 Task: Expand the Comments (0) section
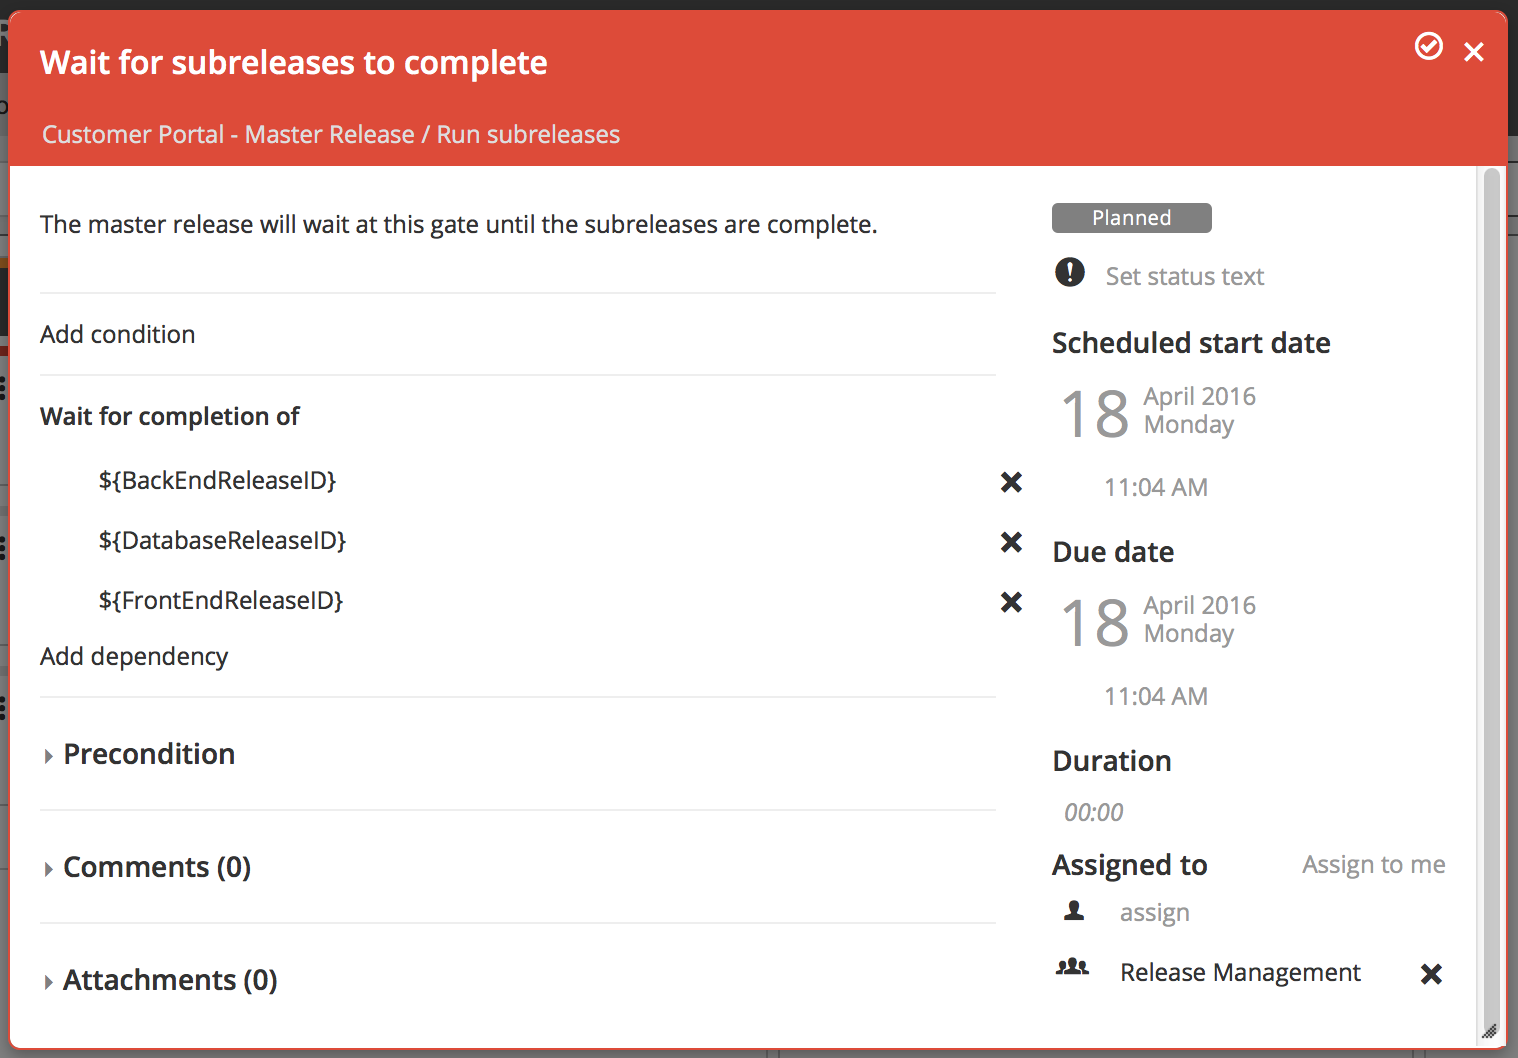pos(147,867)
